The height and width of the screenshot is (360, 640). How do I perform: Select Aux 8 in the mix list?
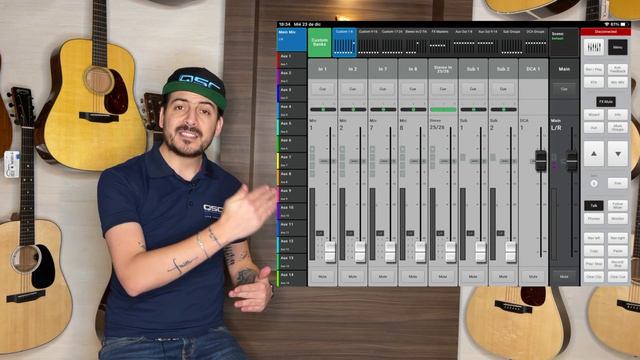[x=292, y=178]
